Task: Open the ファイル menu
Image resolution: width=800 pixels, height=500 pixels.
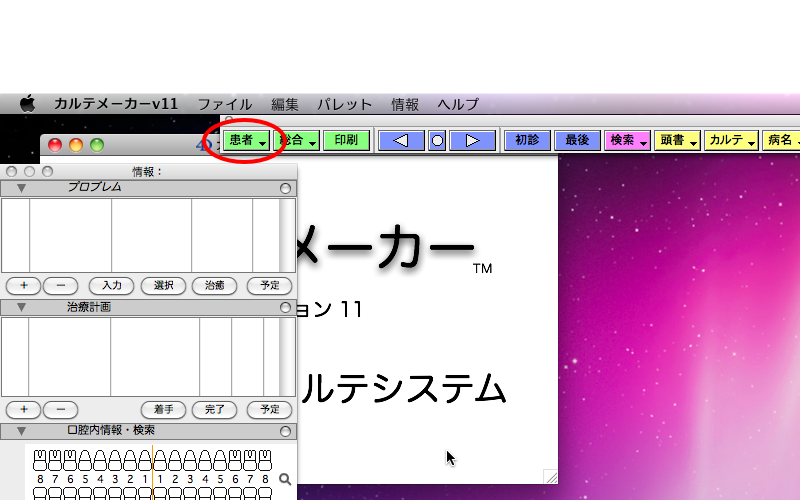Action: tap(224, 104)
